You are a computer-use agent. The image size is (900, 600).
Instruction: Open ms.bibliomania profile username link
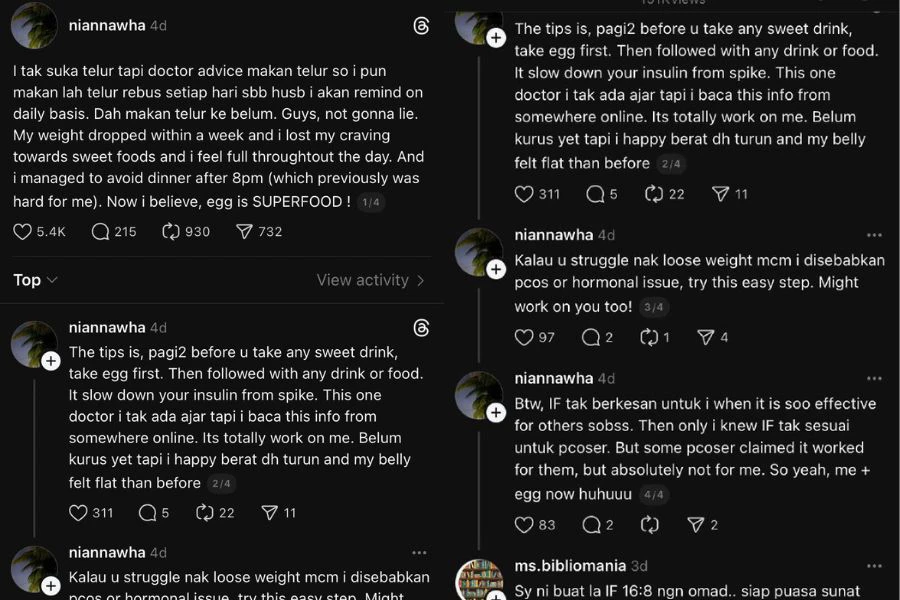click(x=568, y=566)
